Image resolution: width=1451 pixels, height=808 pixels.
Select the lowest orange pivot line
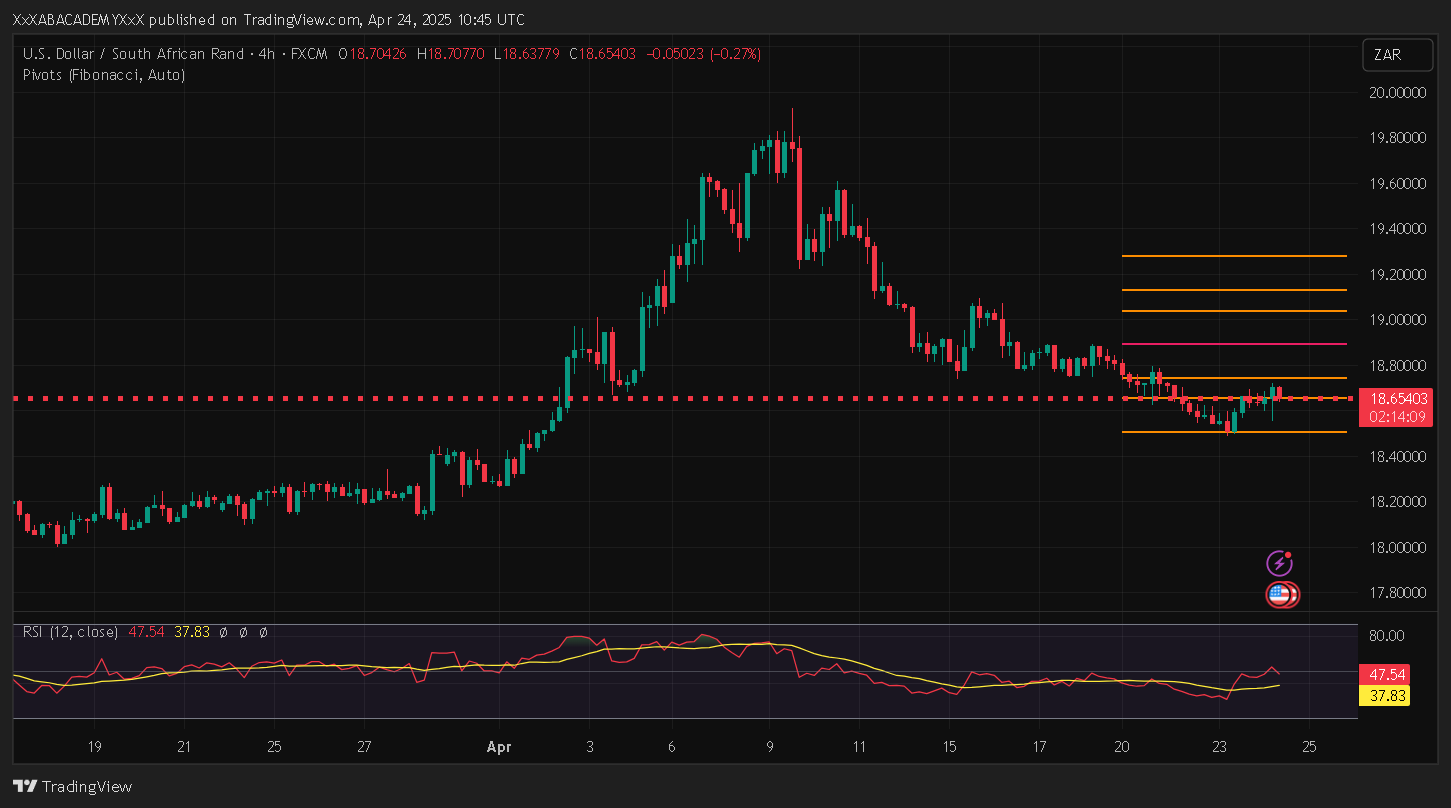pyautogui.click(x=1234, y=432)
